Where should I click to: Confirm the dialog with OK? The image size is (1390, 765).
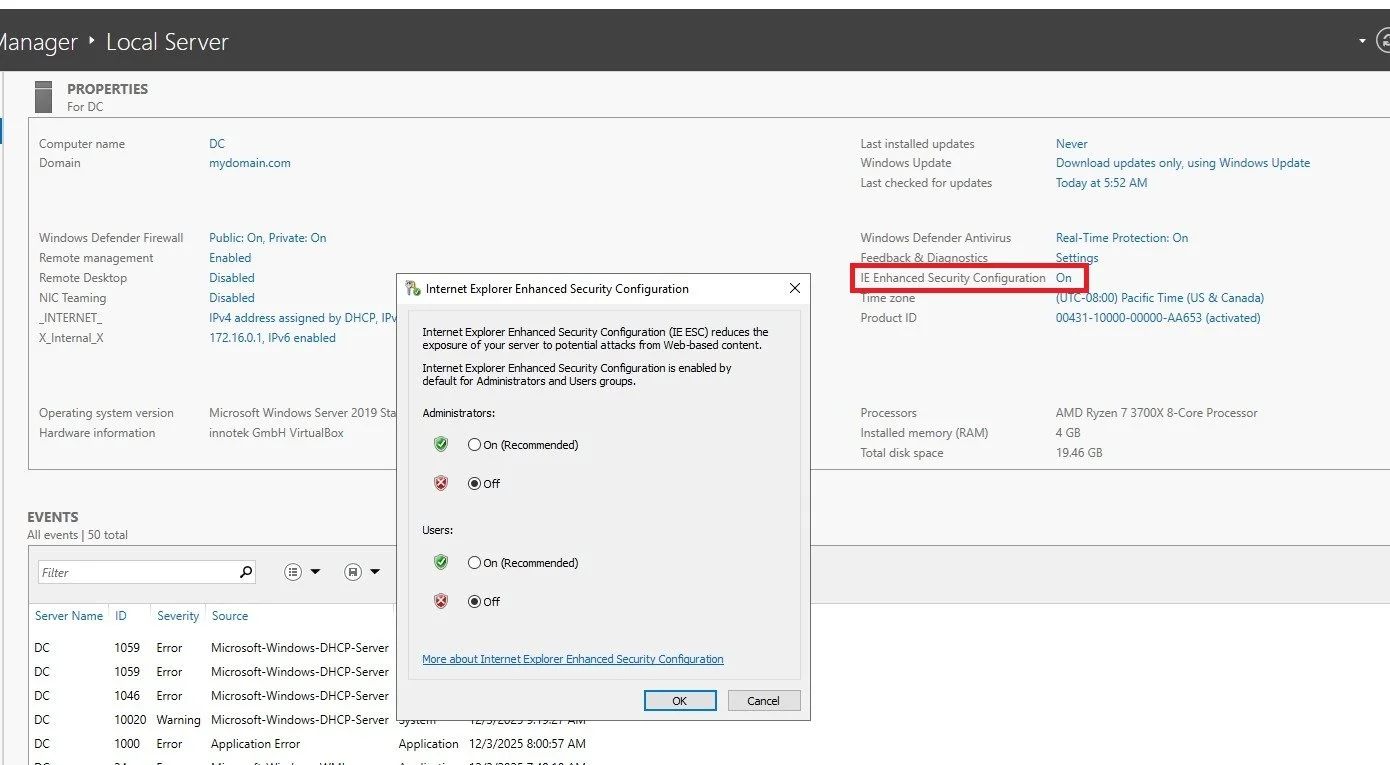680,700
